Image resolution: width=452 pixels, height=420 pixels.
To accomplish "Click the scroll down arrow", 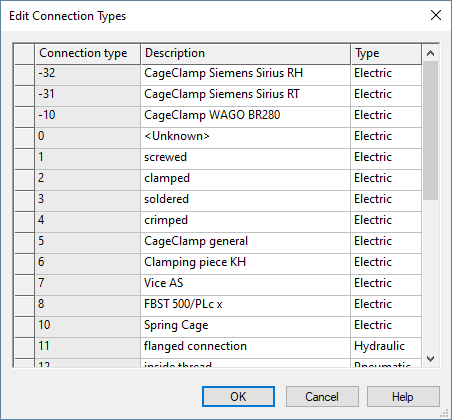I will (430, 359).
